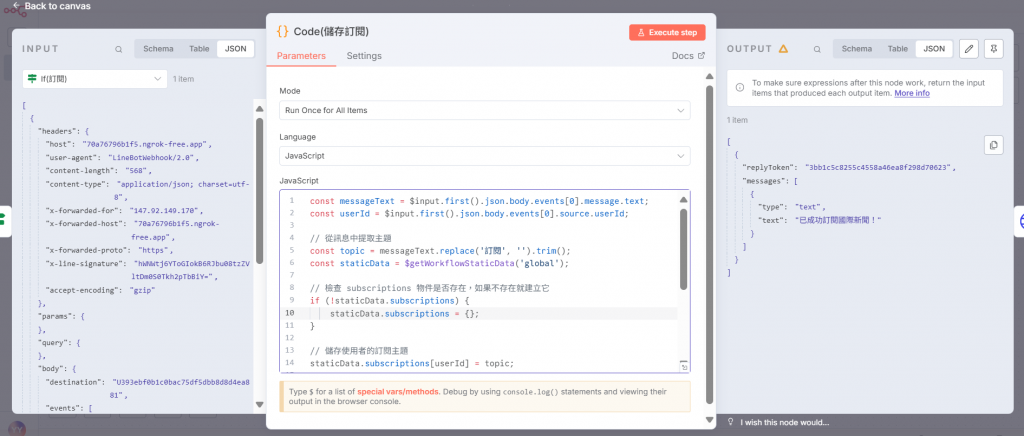Click the "destination" key in the input body
The image size is (1024, 436).
pos(75,381)
